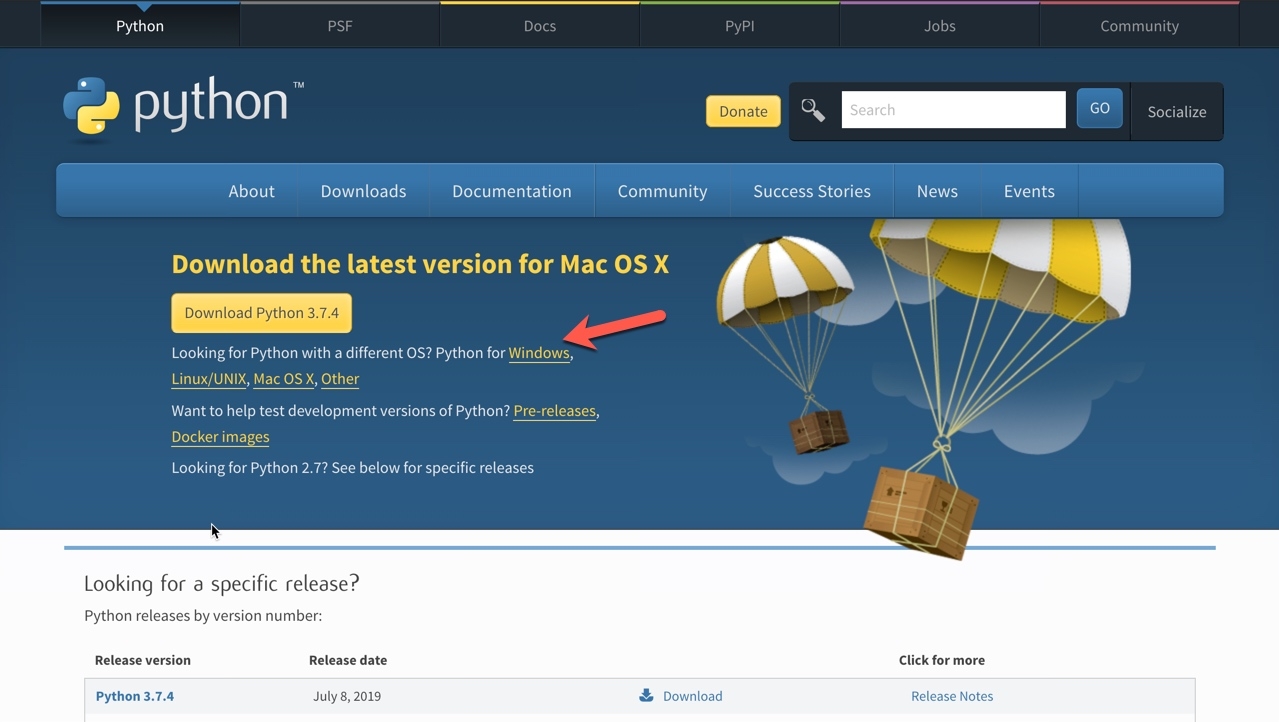
Task: Go to the Jobs top tab
Action: (939, 26)
